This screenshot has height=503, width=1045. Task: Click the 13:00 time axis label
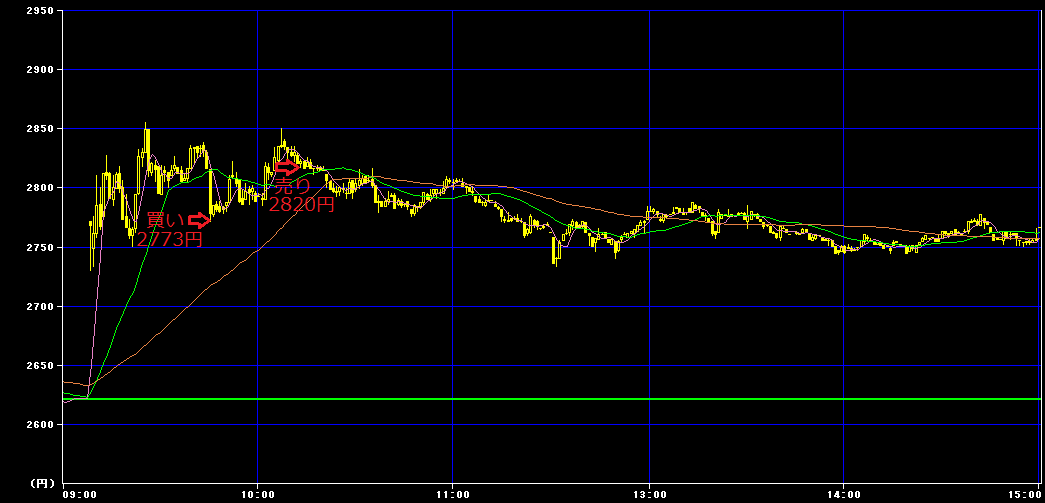coord(649,495)
